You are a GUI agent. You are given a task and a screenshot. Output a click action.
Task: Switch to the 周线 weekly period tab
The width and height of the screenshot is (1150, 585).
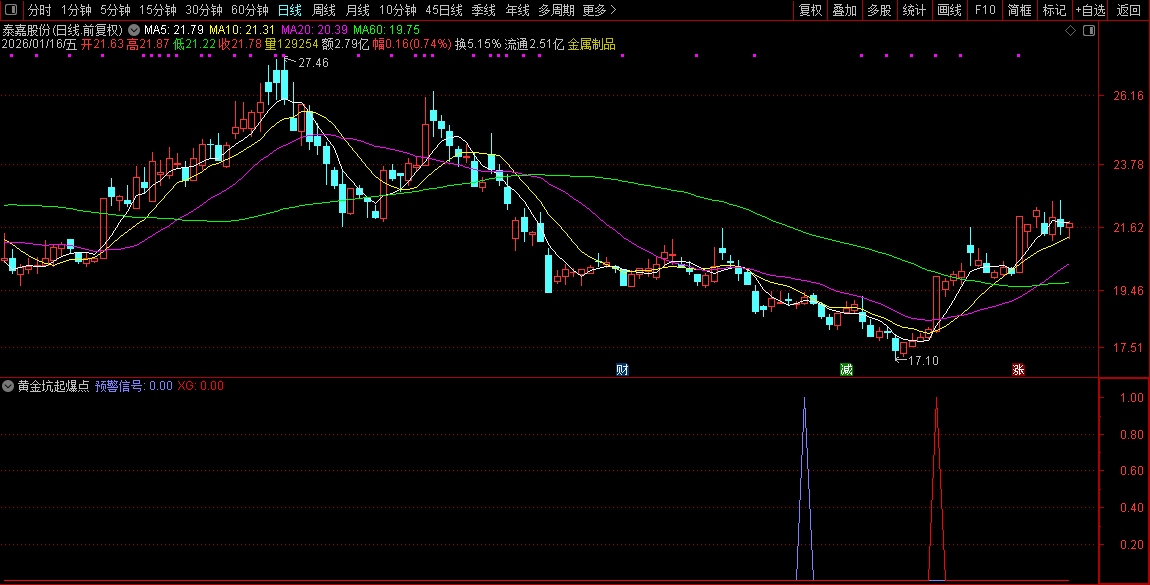[x=324, y=10]
